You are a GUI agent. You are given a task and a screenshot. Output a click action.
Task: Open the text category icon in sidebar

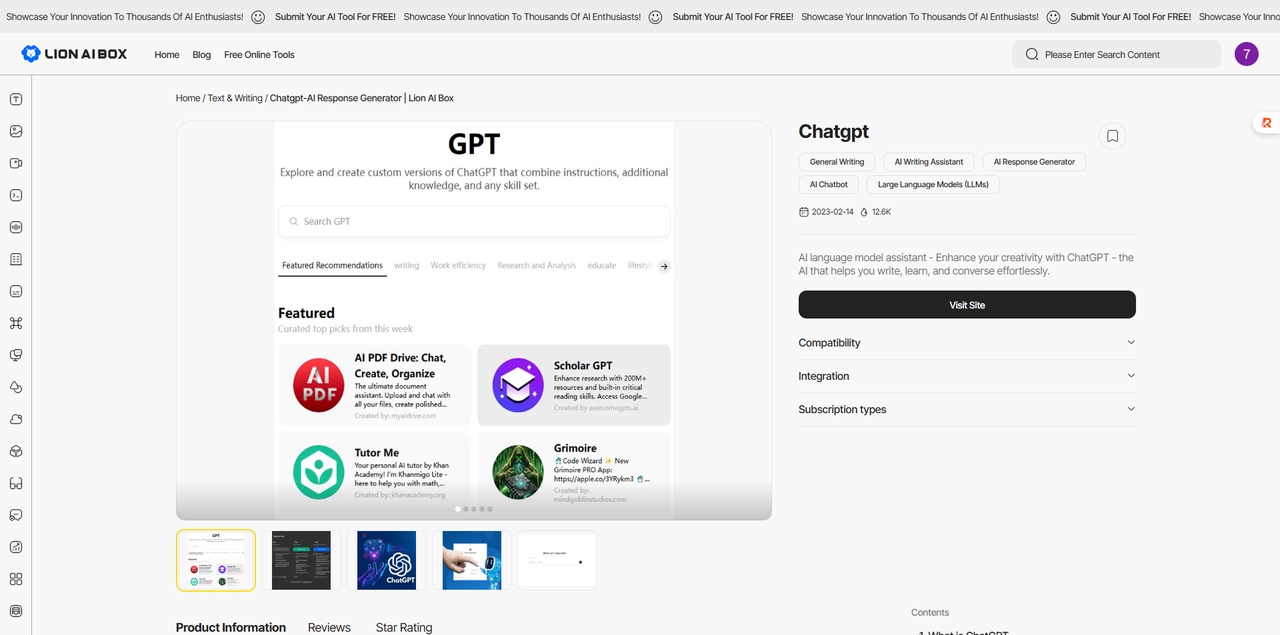pyautogui.click(x=16, y=99)
